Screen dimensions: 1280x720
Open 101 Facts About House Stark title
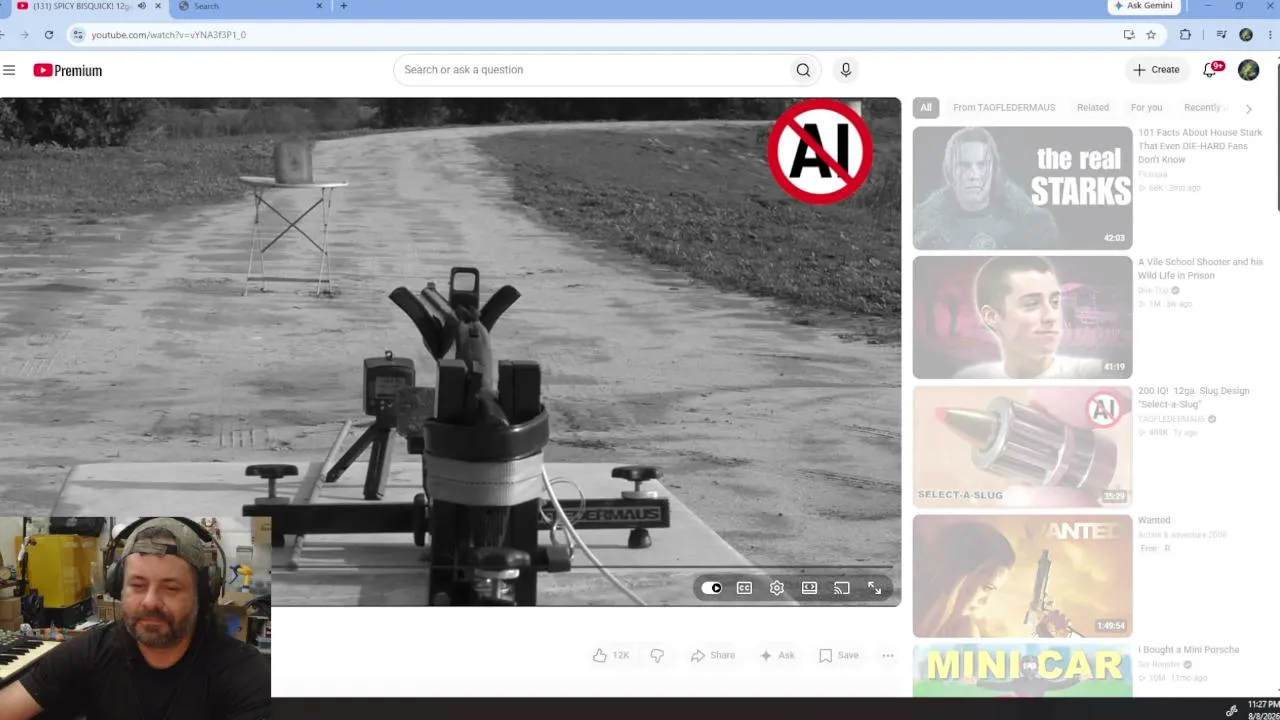[x=1200, y=146]
